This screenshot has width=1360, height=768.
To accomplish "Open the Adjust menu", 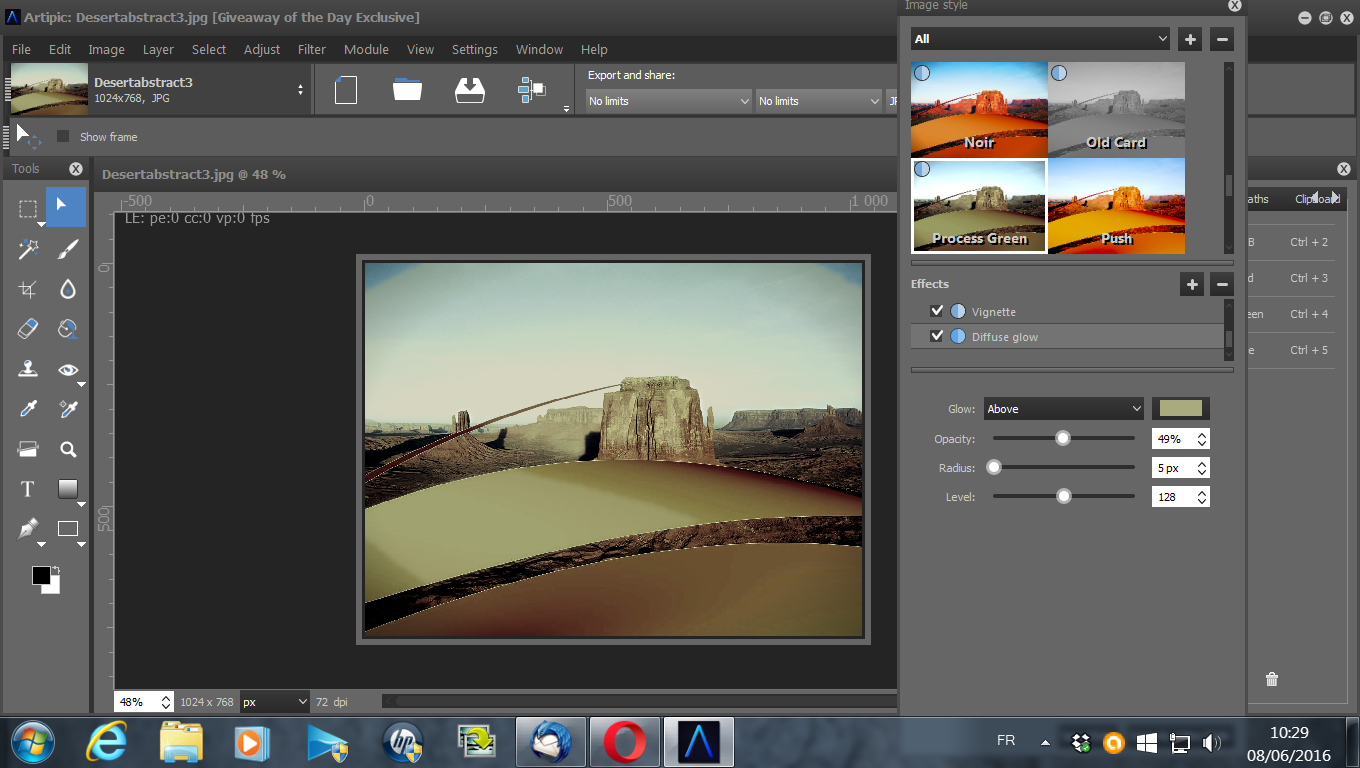I will click(262, 49).
